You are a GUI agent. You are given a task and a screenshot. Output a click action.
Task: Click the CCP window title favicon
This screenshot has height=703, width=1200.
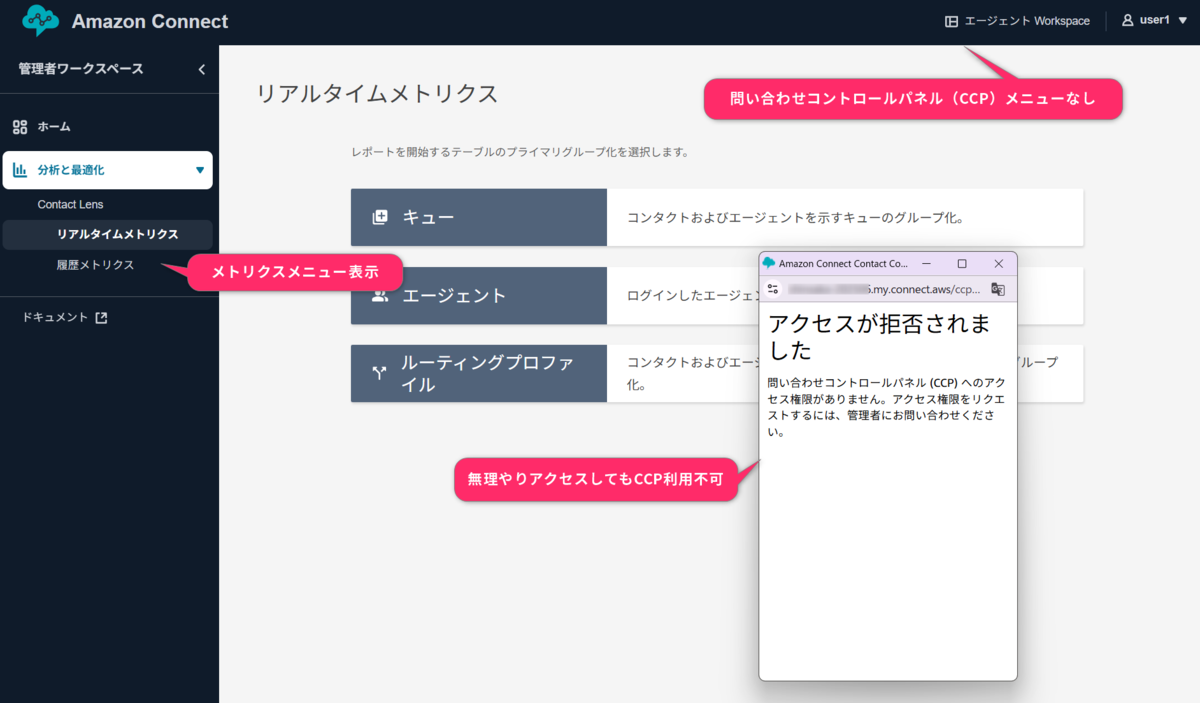769,263
